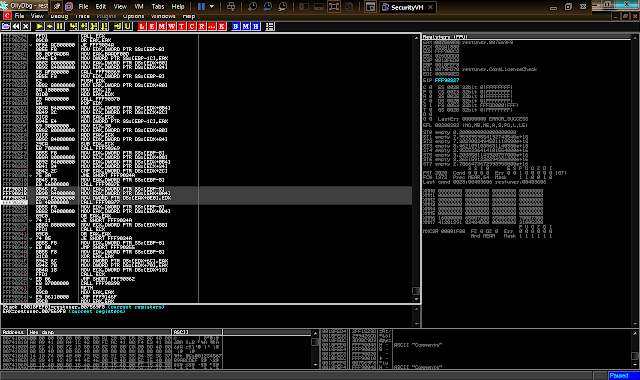Open the VMware snapshot manager icon
Screen dimensions: 640x380
[x=282, y=7]
